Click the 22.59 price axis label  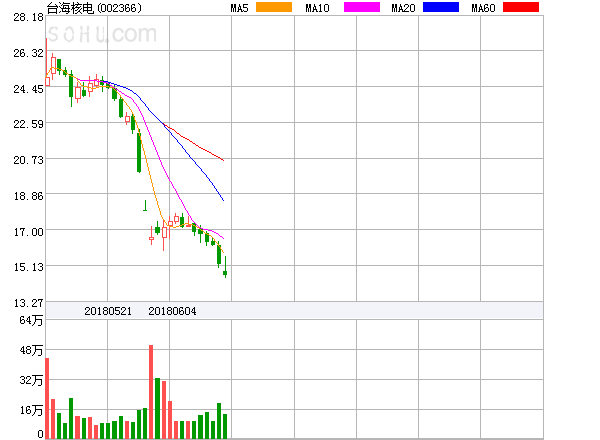click(x=29, y=124)
